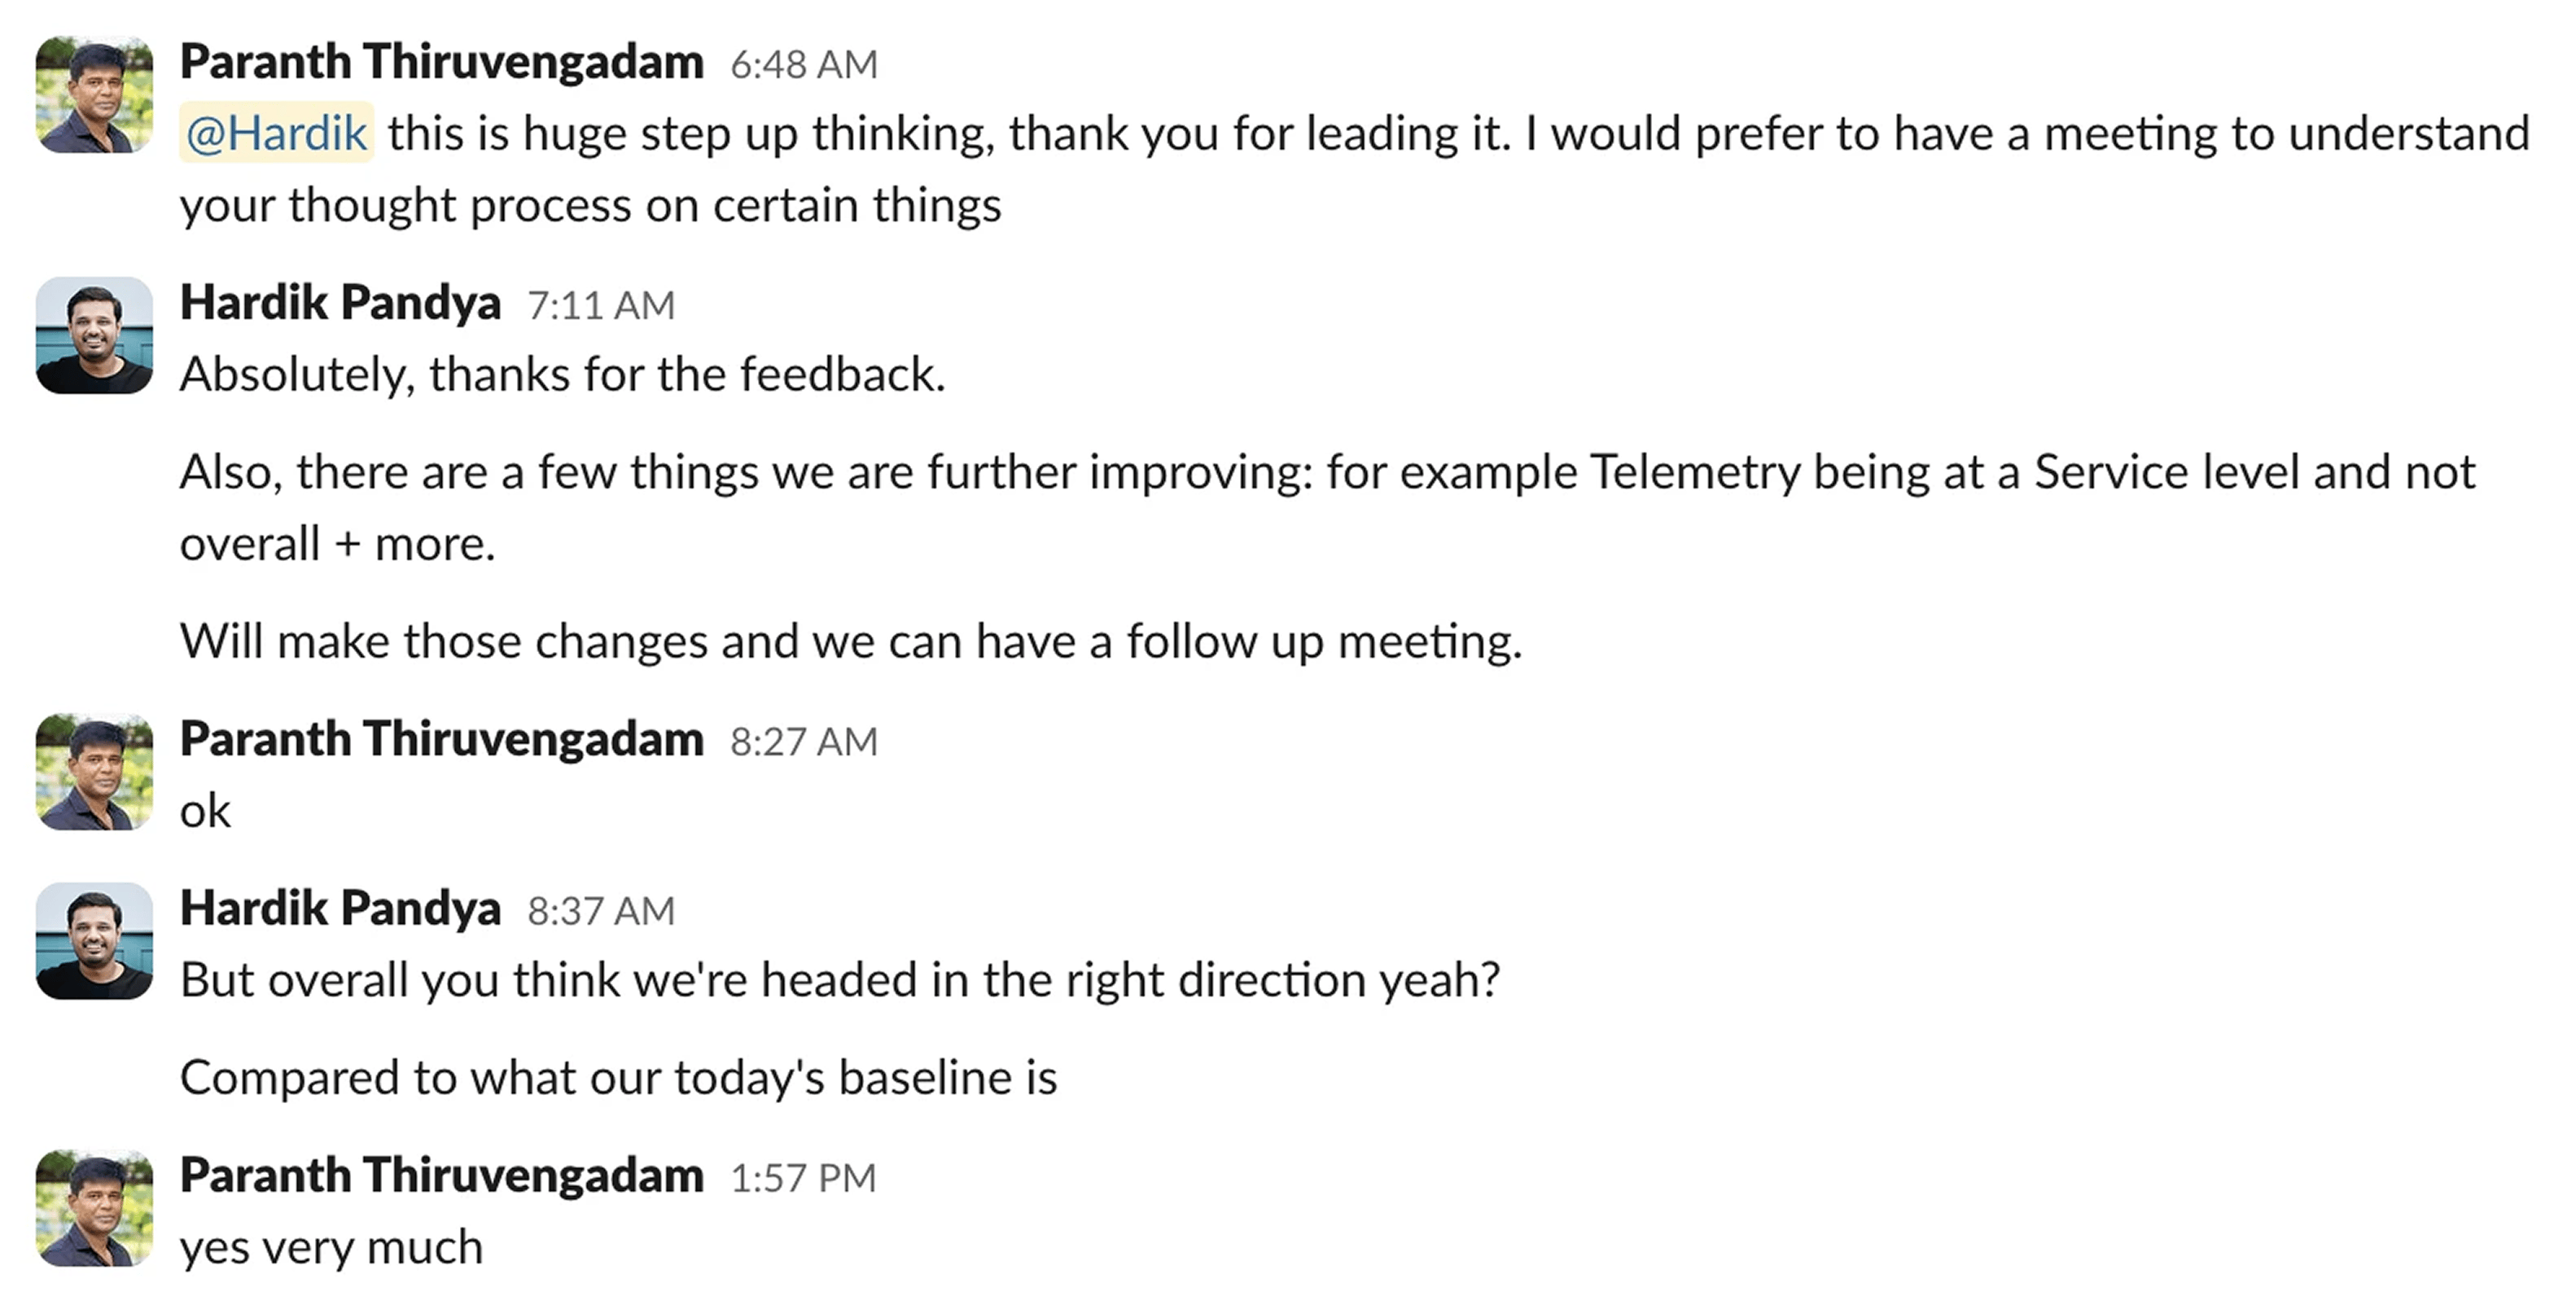
Task: Open Paranth Thiruvengadam's name on the 1:57 PM message
Action: 441,1175
